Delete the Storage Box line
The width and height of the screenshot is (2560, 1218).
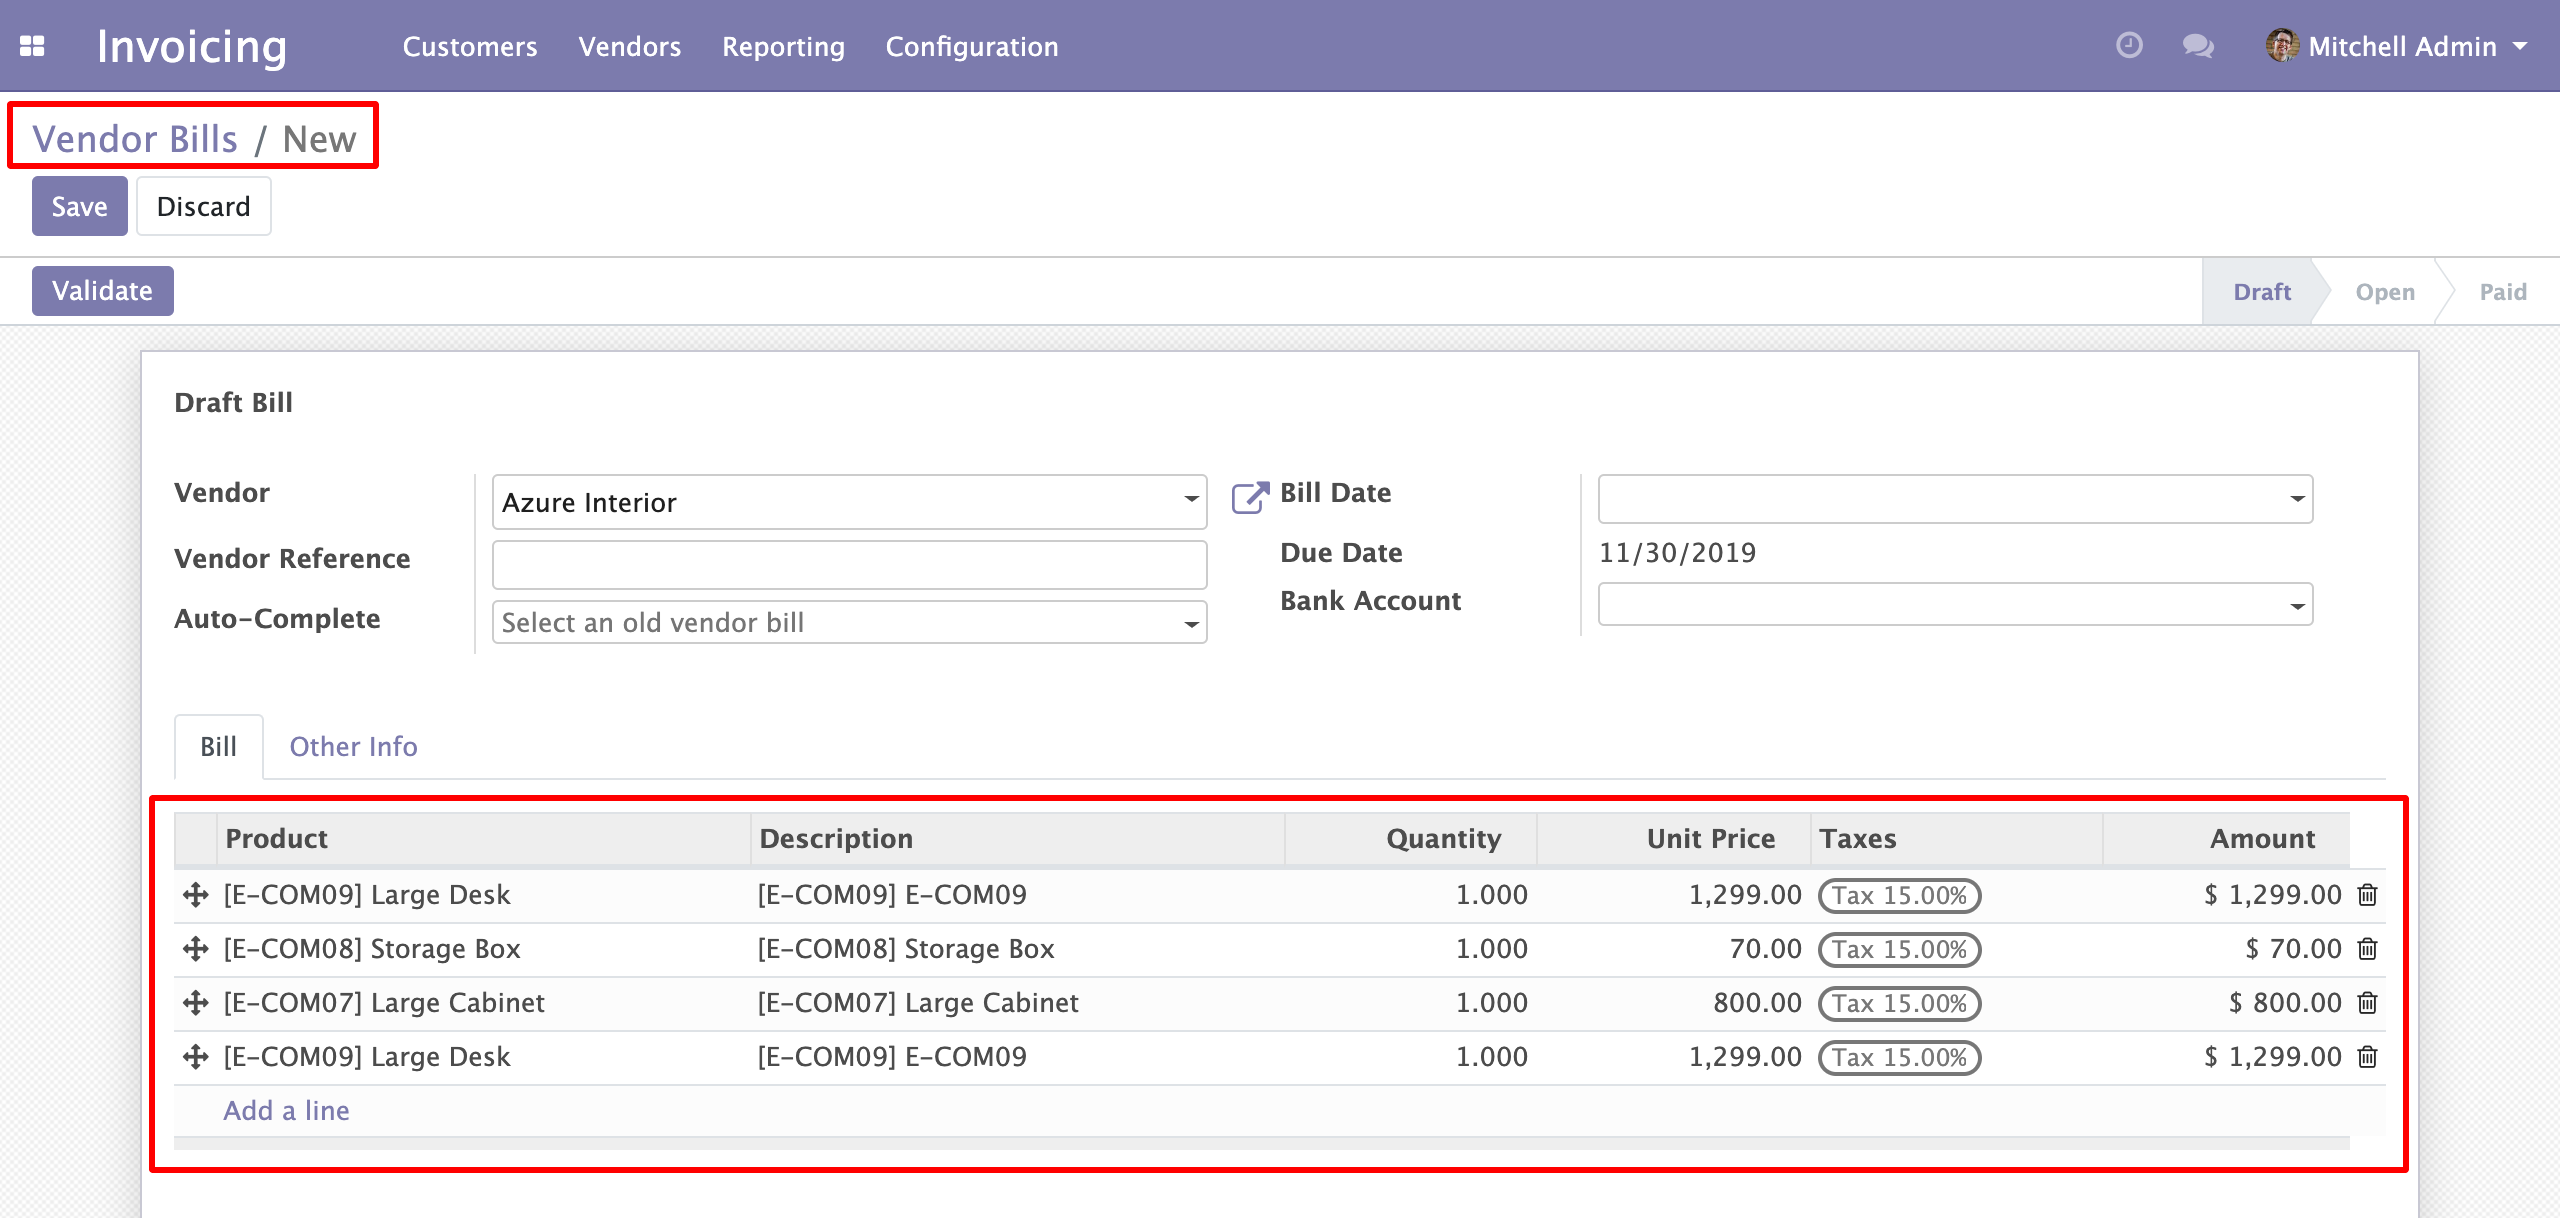2367,949
